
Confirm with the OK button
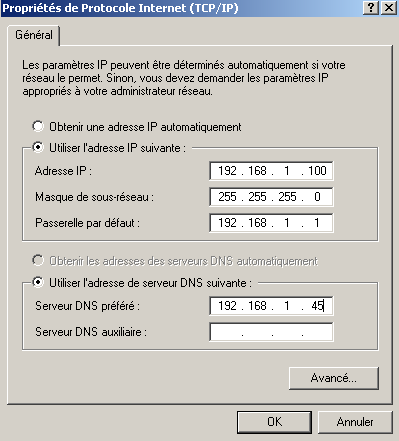pyautogui.click(x=274, y=422)
